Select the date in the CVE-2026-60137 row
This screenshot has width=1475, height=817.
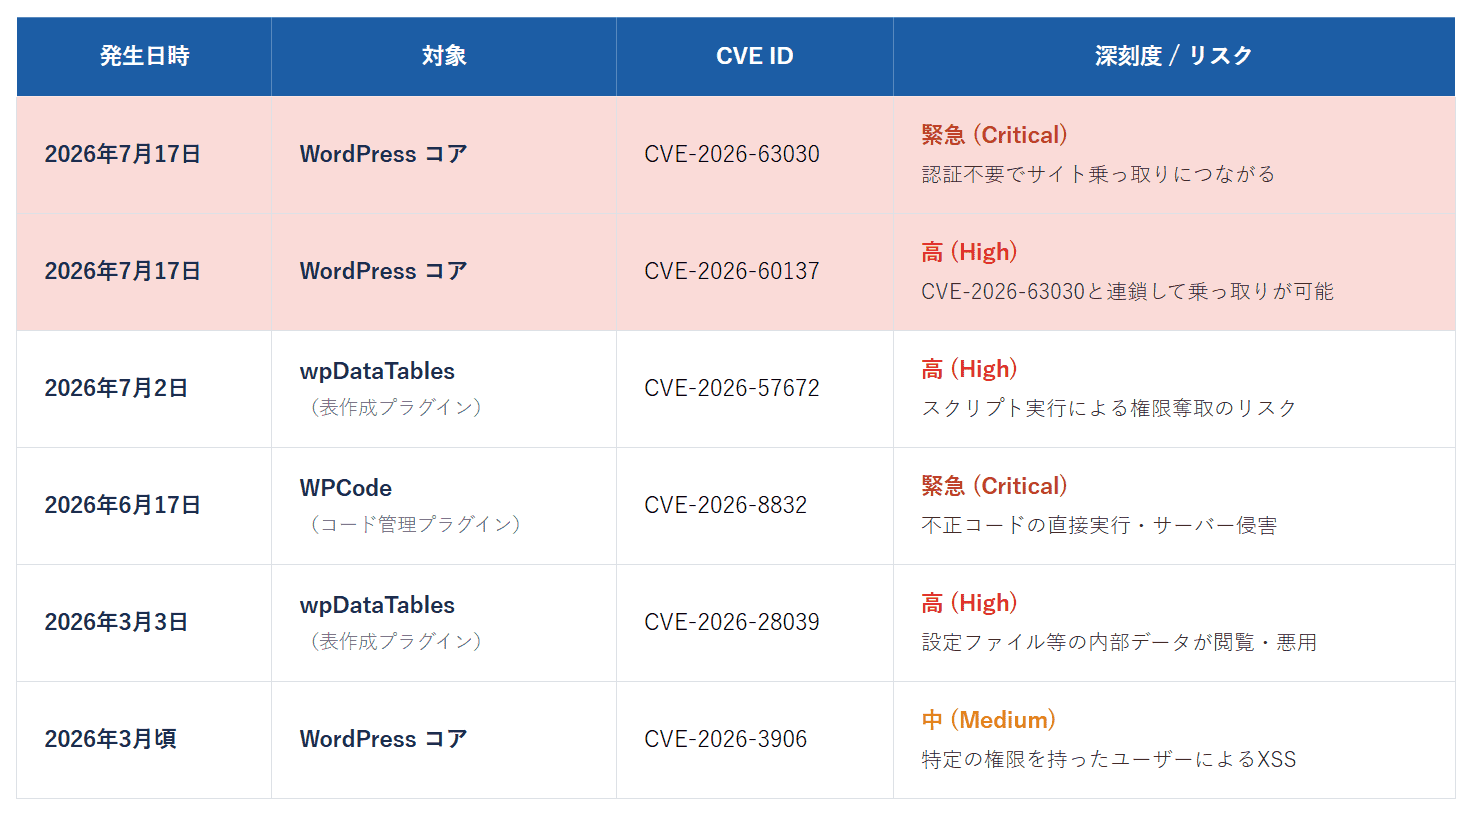pyautogui.click(x=123, y=271)
